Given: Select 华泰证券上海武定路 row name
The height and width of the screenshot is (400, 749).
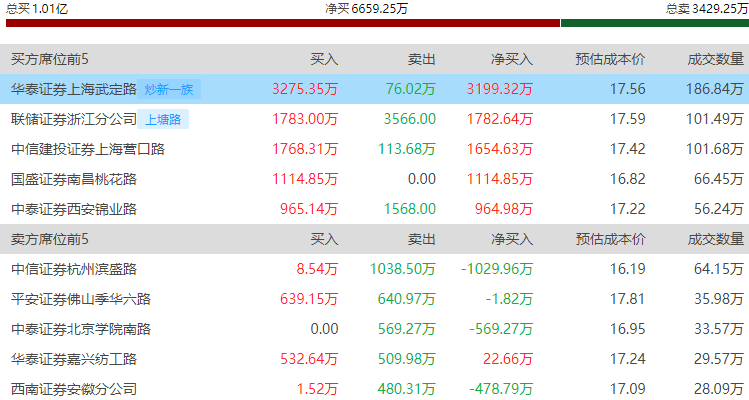Looking at the screenshot, I should coord(74,89).
